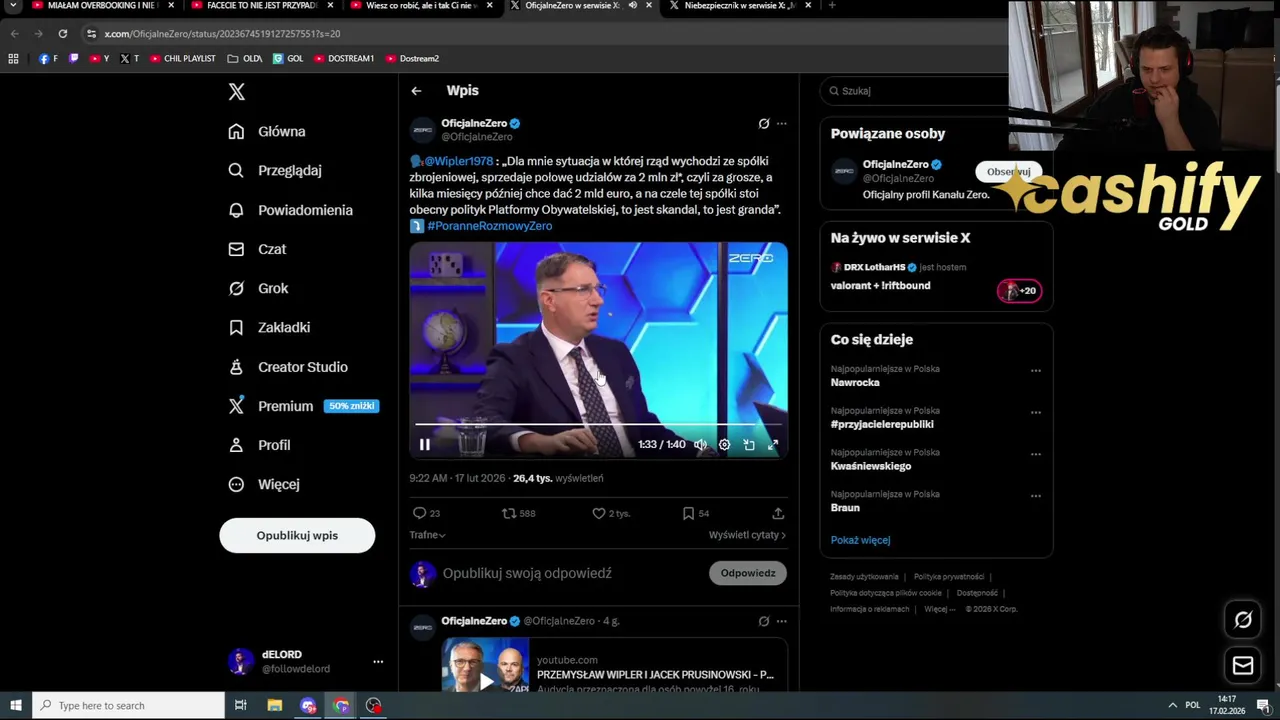The height and width of the screenshot is (720, 1280).
Task: Click the Odpowiedz button
Action: pos(748,573)
